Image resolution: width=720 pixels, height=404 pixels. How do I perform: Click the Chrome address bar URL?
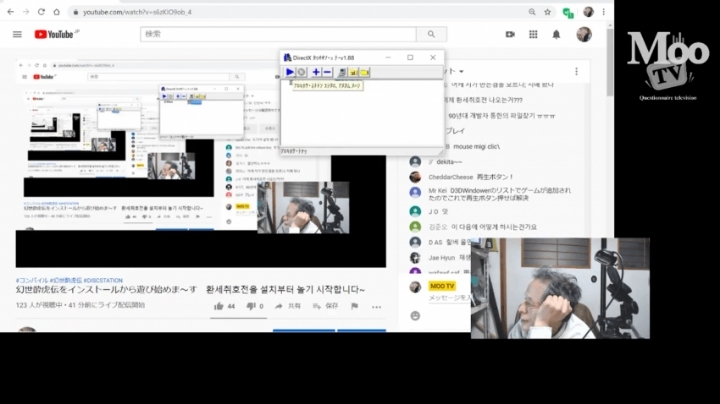[137, 12]
